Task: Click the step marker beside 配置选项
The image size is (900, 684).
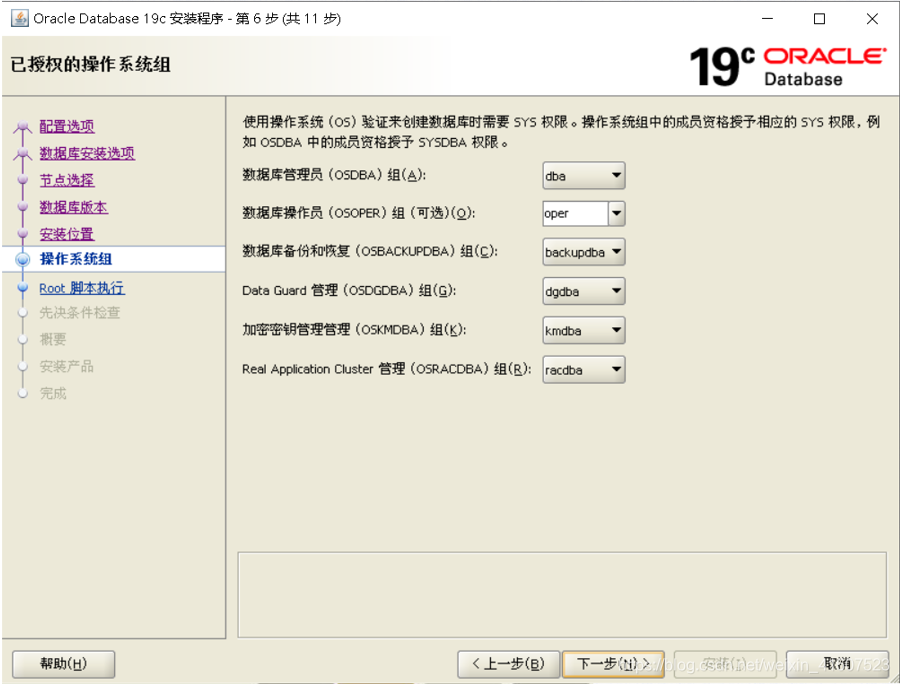Action: [22, 126]
